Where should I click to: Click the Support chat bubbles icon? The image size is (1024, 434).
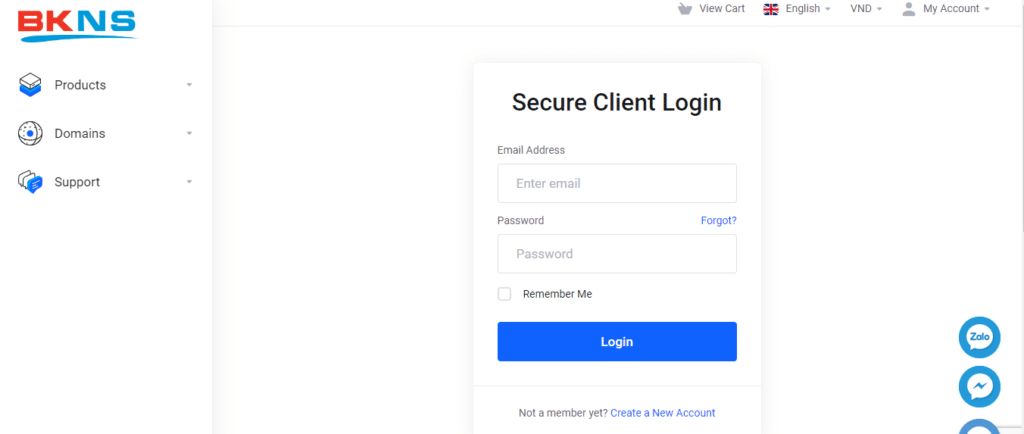tap(30, 182)
